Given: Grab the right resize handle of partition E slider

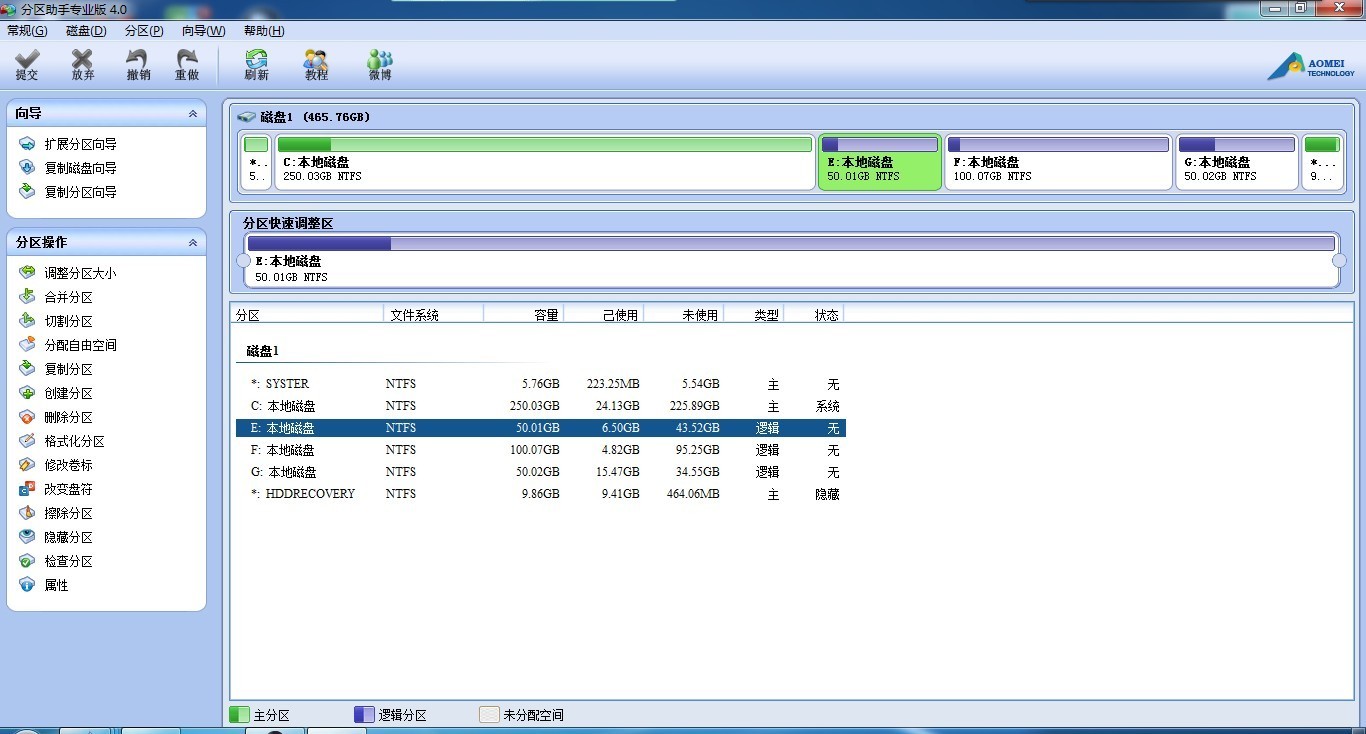Looking at the screenshot, I should [1340, 261].
